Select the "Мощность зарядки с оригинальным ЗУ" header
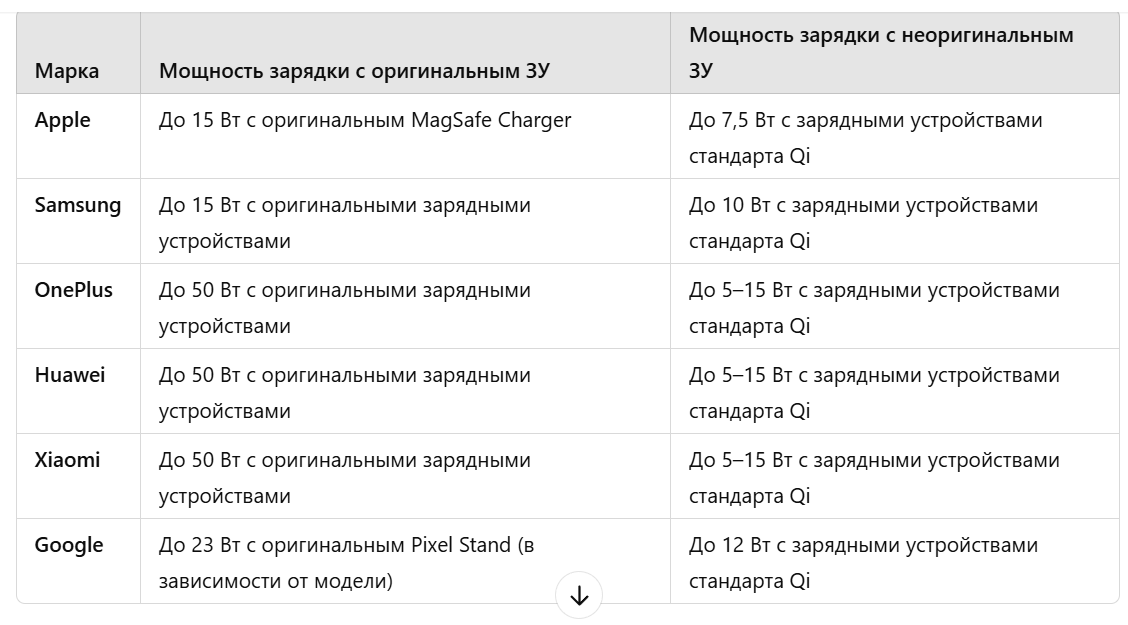The height and width of the screenshot is (625, 1128). (x=354, y=71)
